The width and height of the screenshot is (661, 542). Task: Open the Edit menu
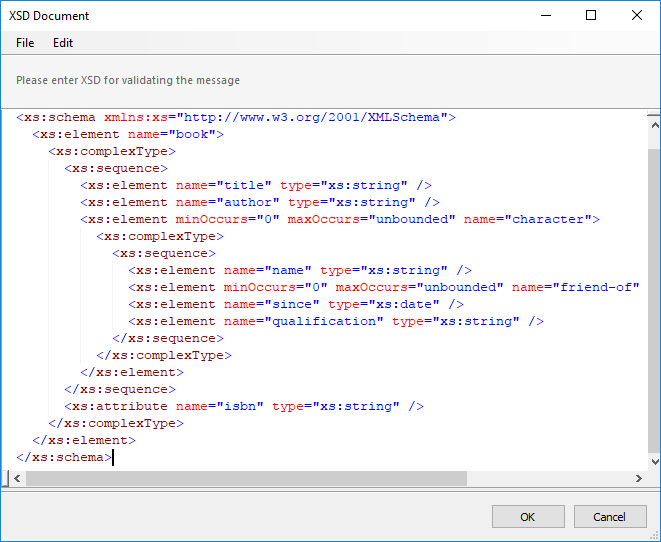pyautogui.click(x=63, y=43)
